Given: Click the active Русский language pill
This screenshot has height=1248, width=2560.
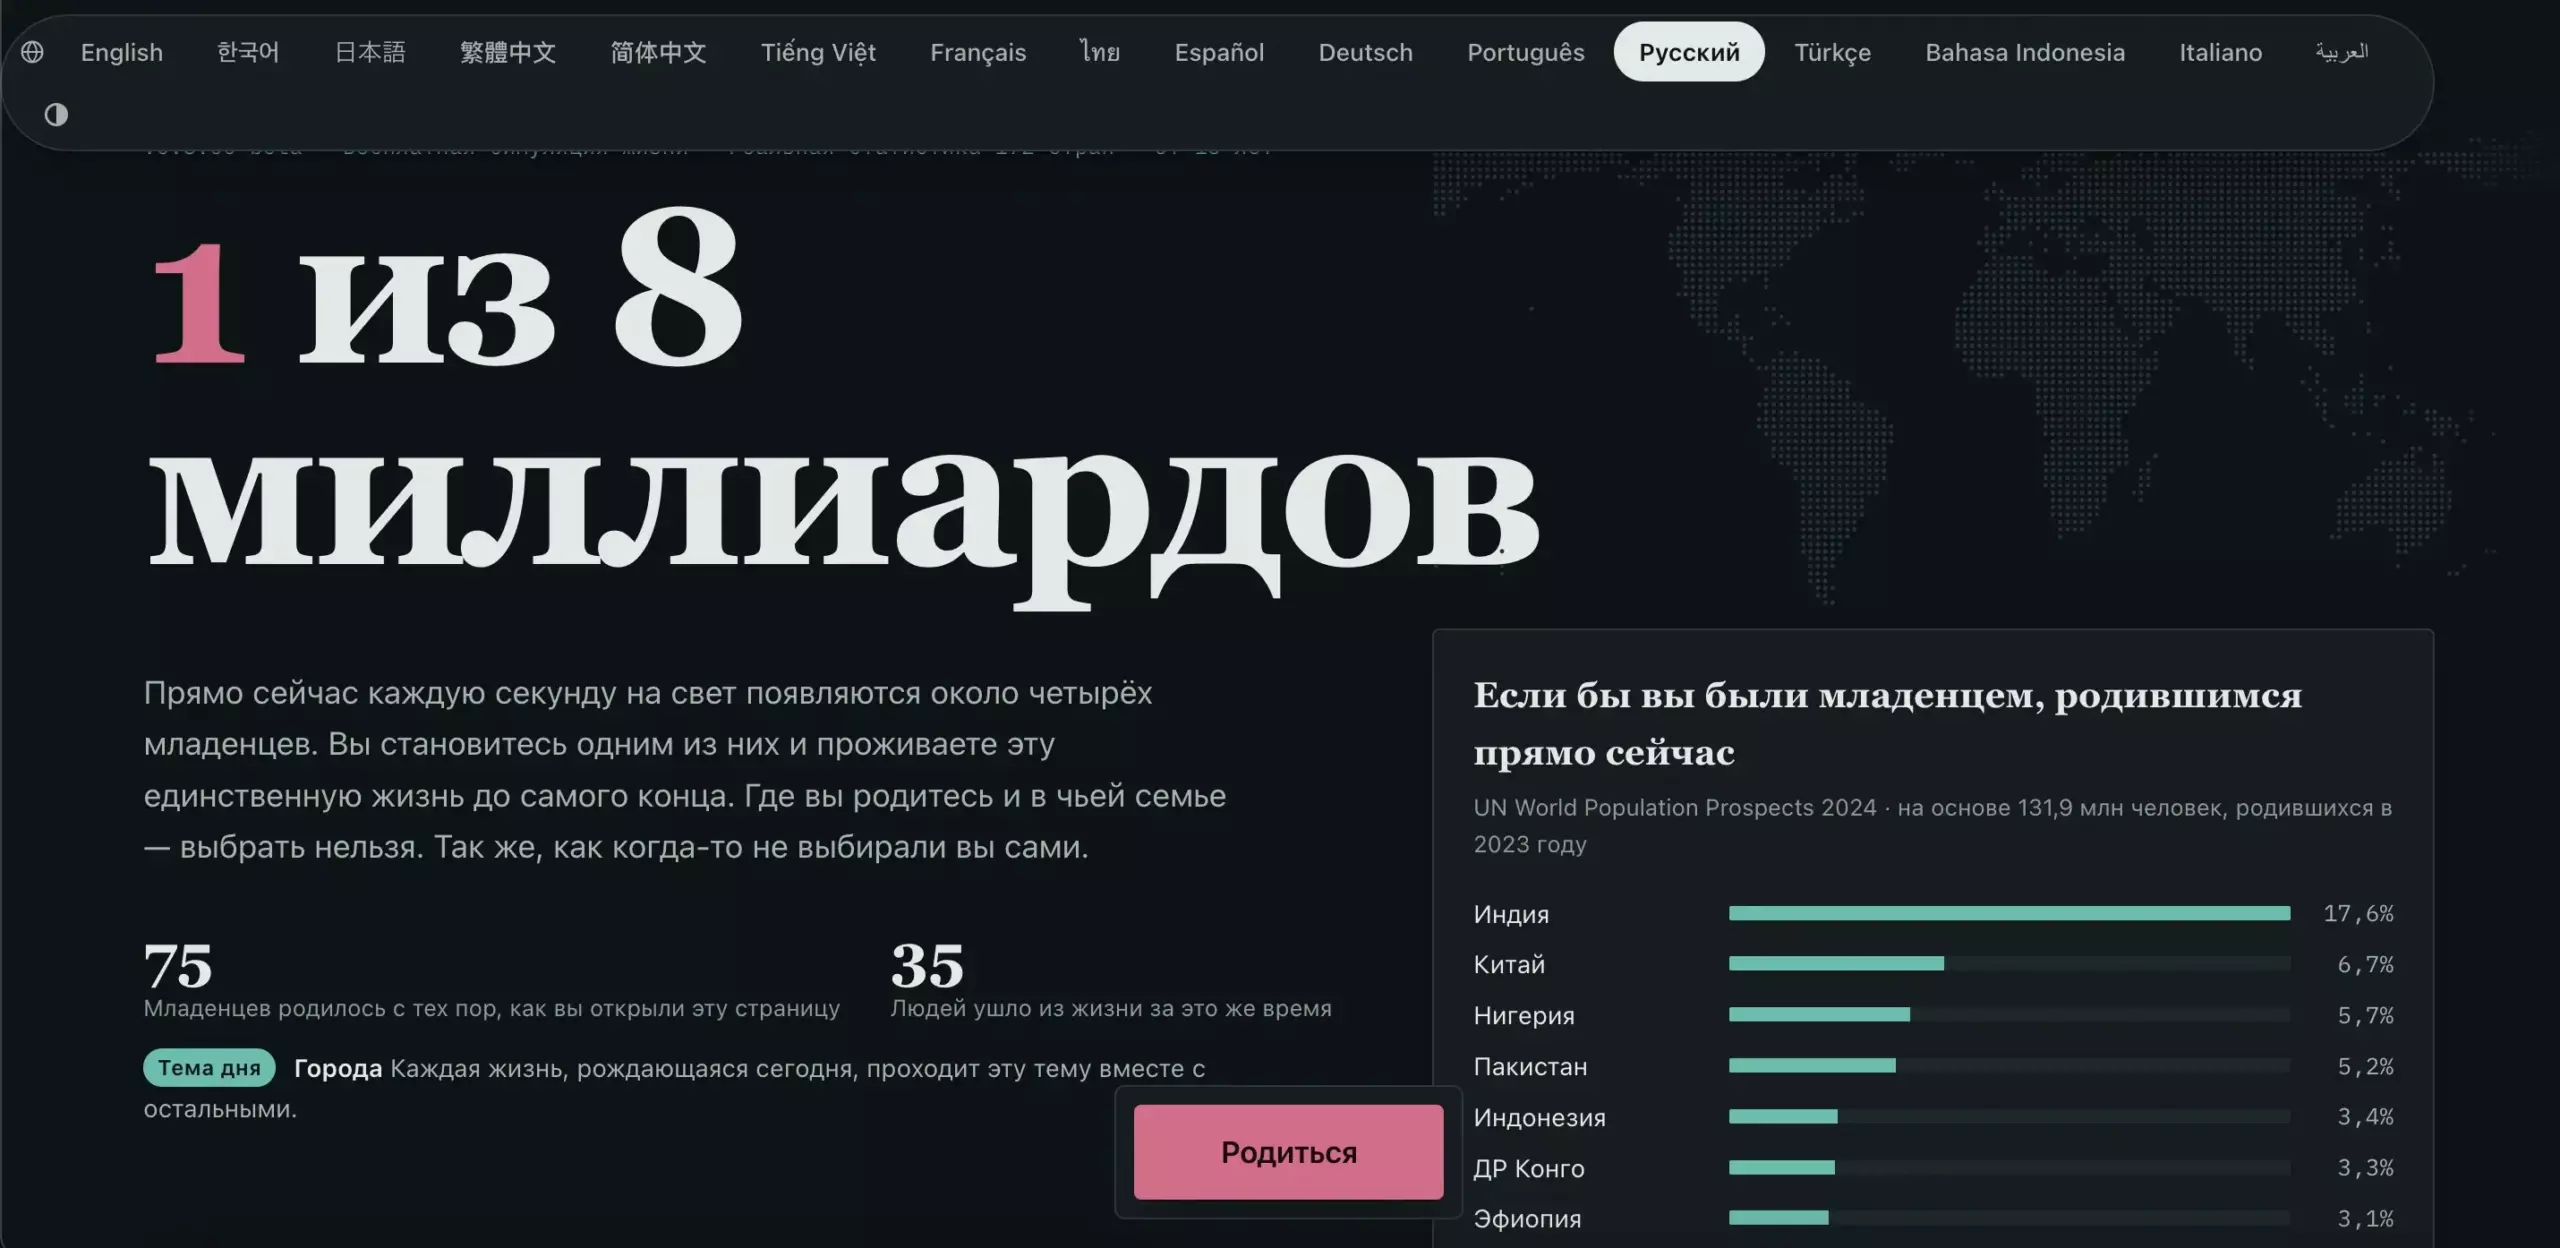Looking at the screenshot, I should [x=1689, y=52].
